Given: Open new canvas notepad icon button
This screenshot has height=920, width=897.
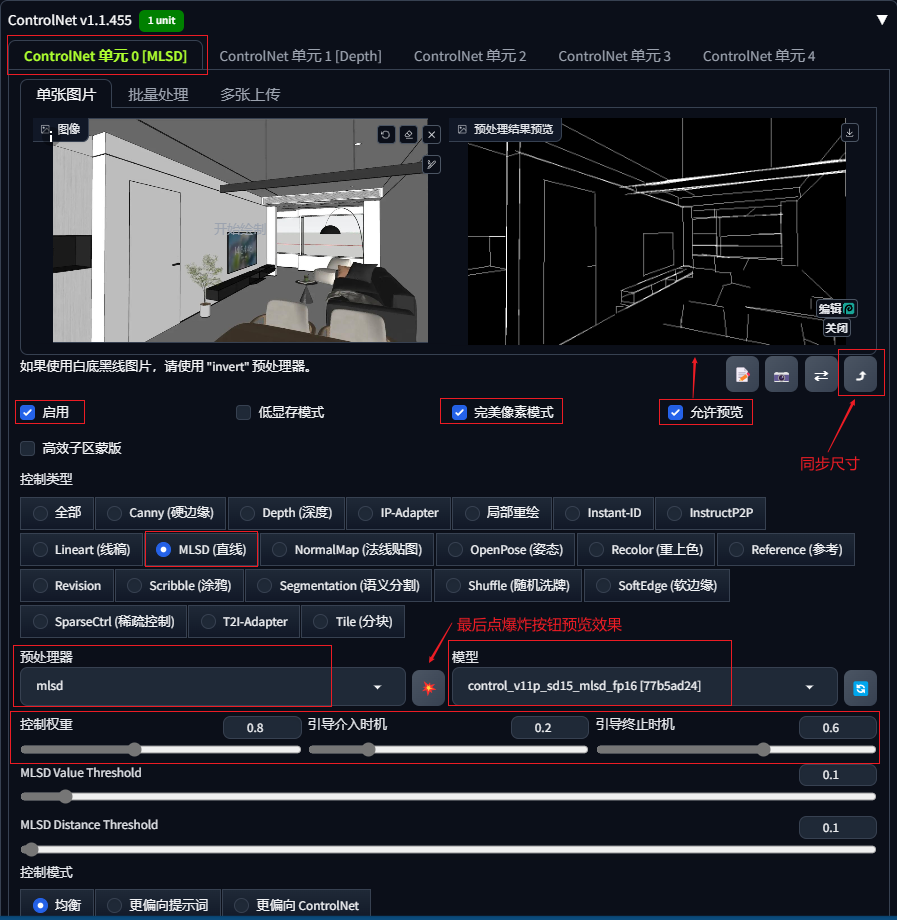Looking at the screenshot, I should click(742, 374).
